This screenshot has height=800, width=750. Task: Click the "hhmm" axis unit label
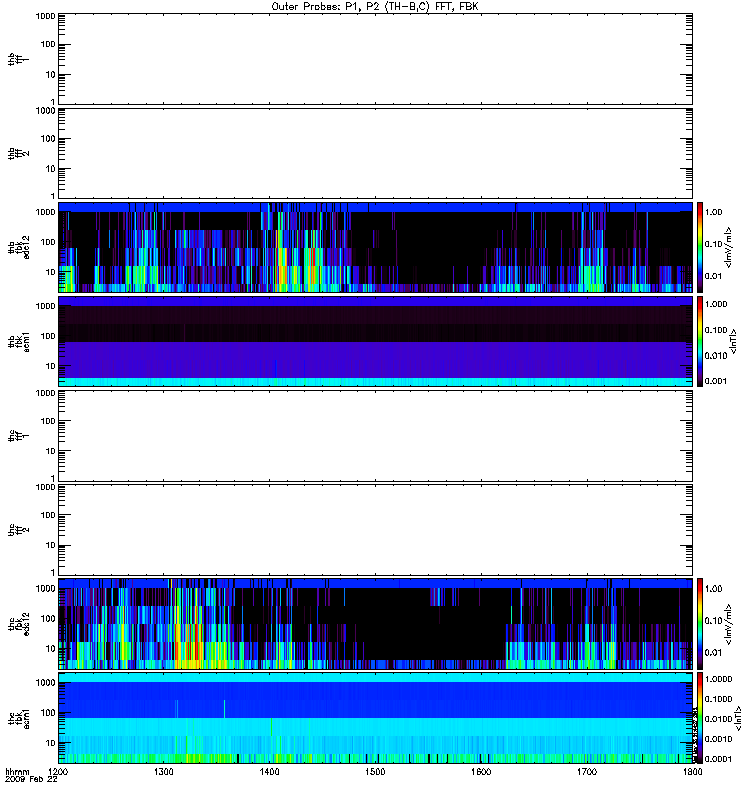click(x=17, y=772)
